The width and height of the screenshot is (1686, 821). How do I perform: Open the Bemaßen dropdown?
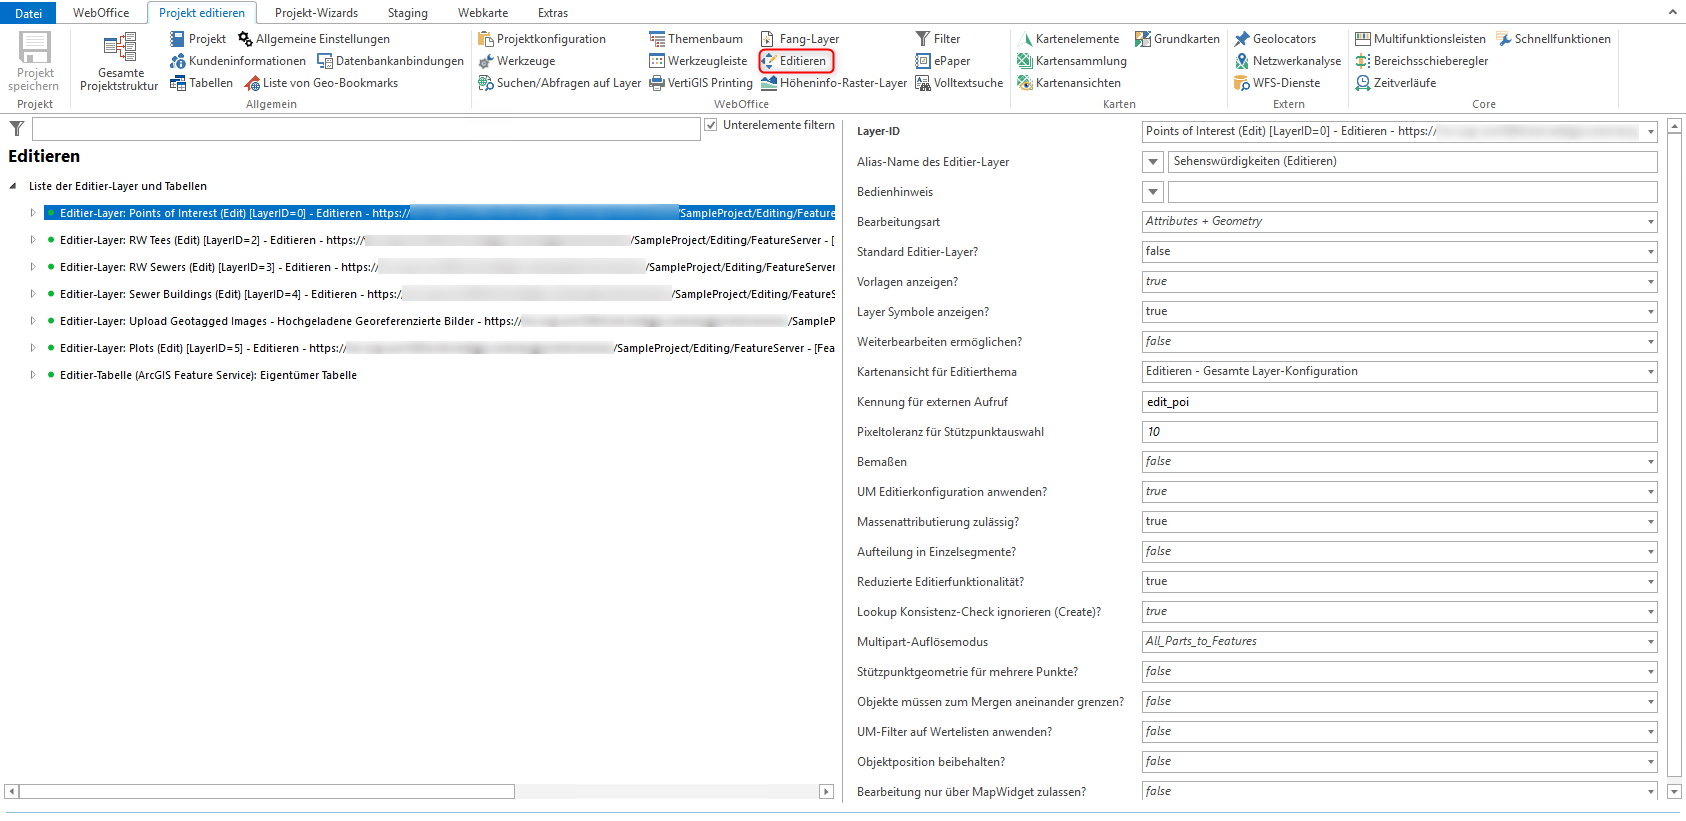1650,462
